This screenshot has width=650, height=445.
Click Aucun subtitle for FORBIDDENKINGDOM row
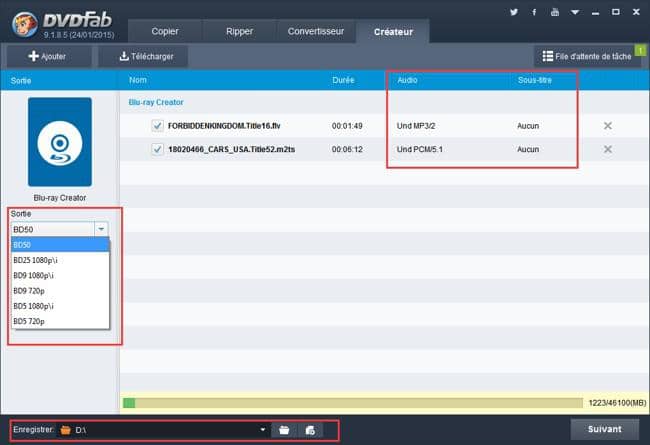coord(528,126)
